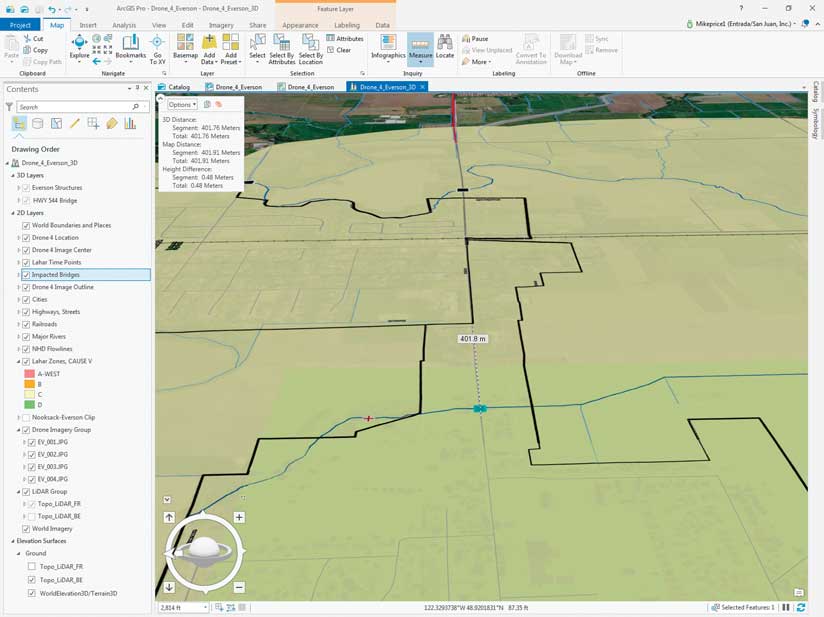Collapse the LiDAR Group

click(18, 492)
